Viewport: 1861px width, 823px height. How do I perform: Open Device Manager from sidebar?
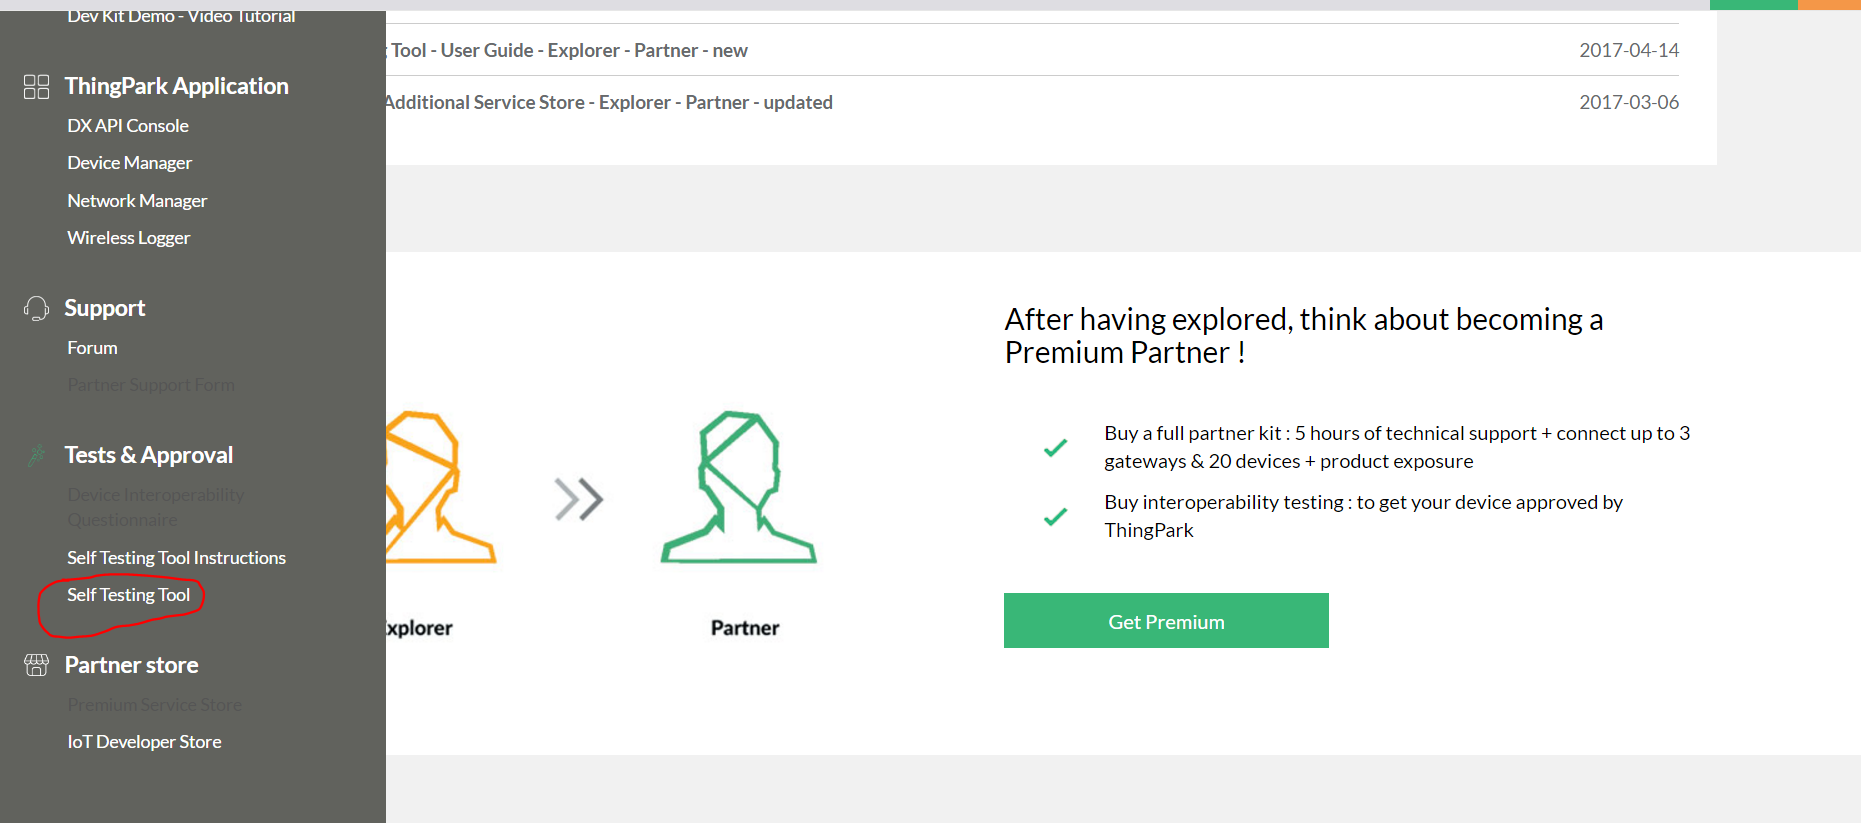click(130, 163)
